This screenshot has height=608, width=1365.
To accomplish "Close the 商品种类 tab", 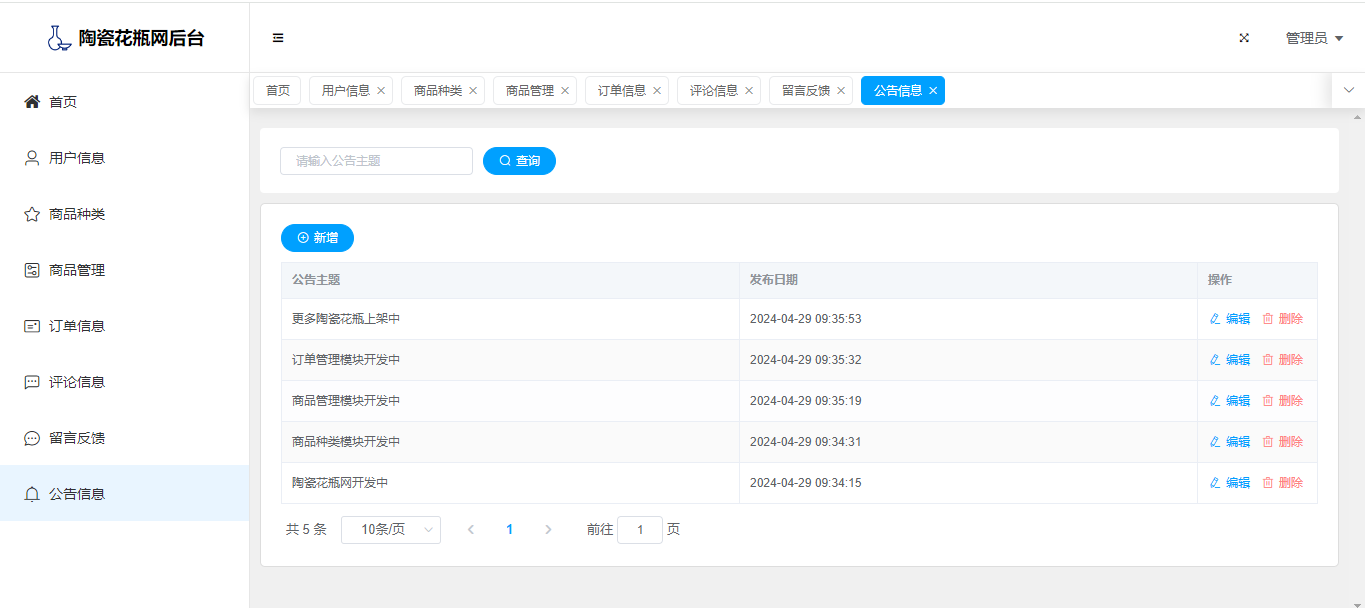I will tap(473, 91).
